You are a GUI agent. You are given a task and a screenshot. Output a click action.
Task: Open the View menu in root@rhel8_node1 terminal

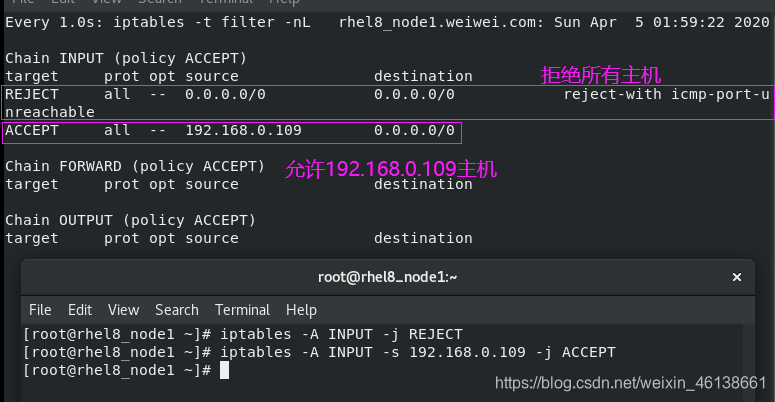click(124, 310)
